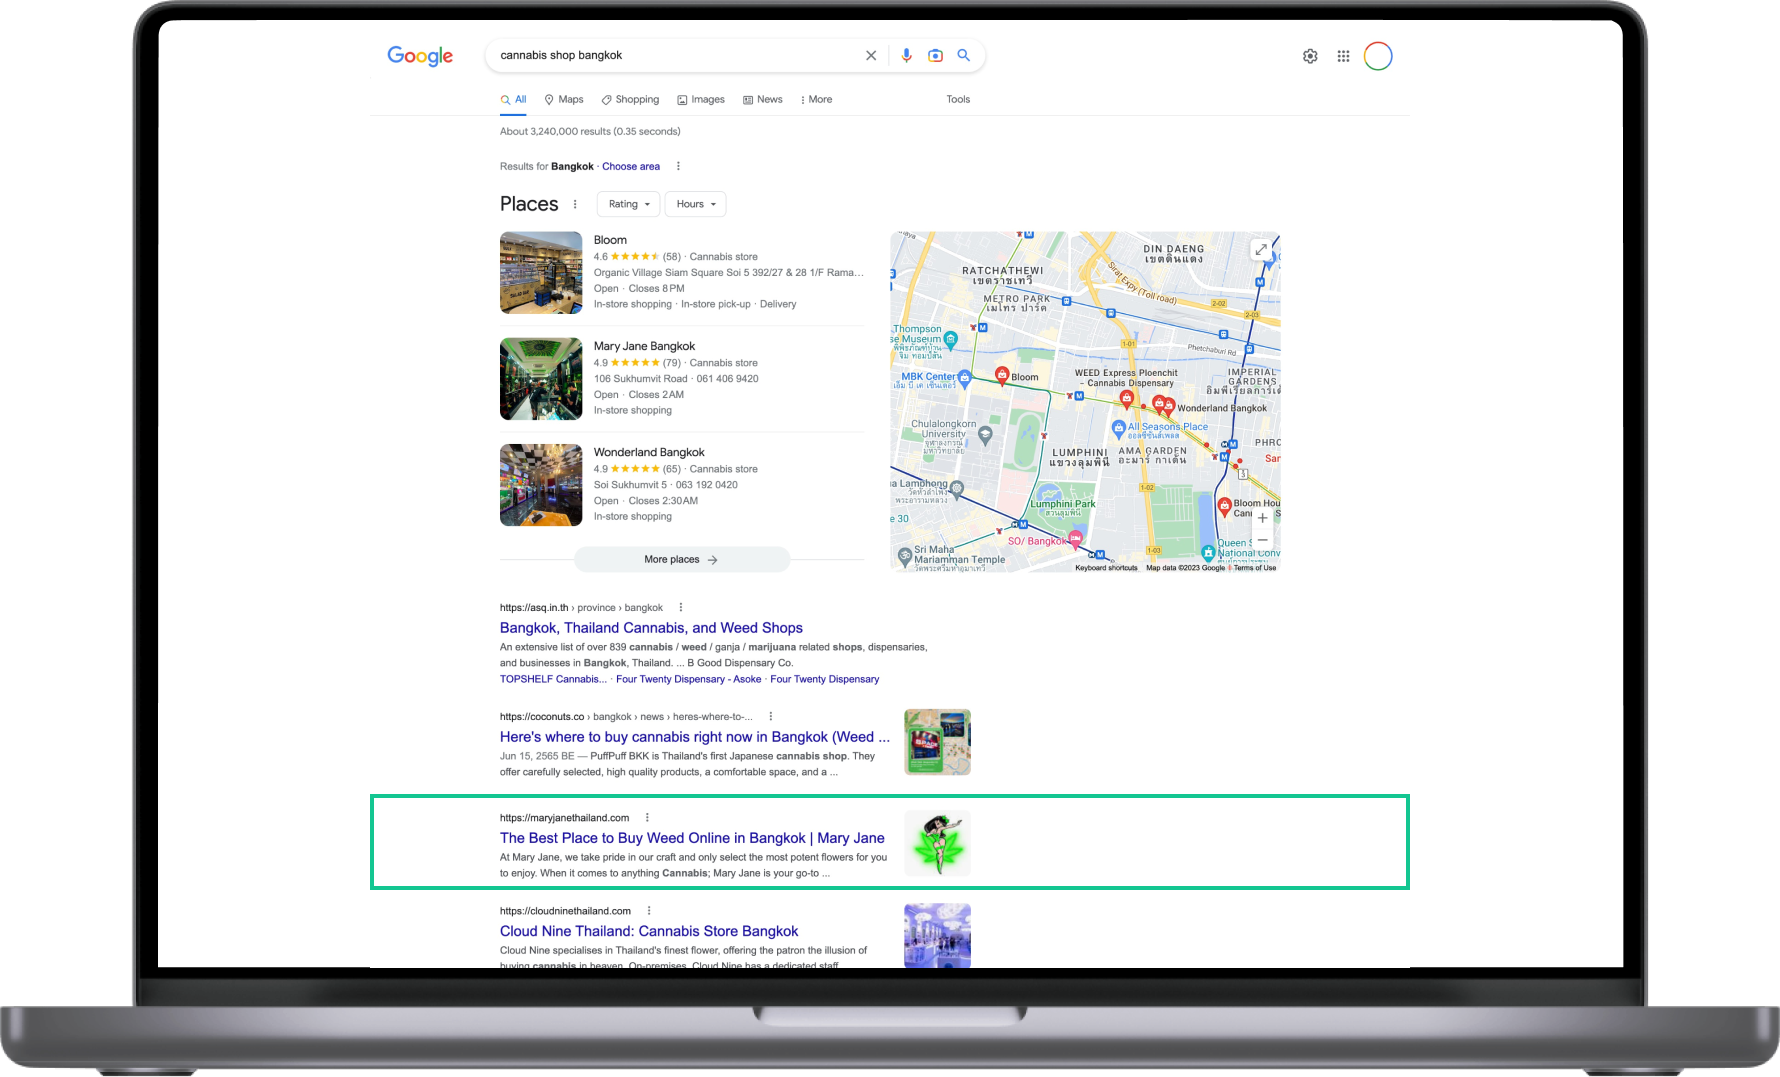Viewport: 1780px width, 1077px height.
Task: Open search by image camera icon
Action: (935, 56)
